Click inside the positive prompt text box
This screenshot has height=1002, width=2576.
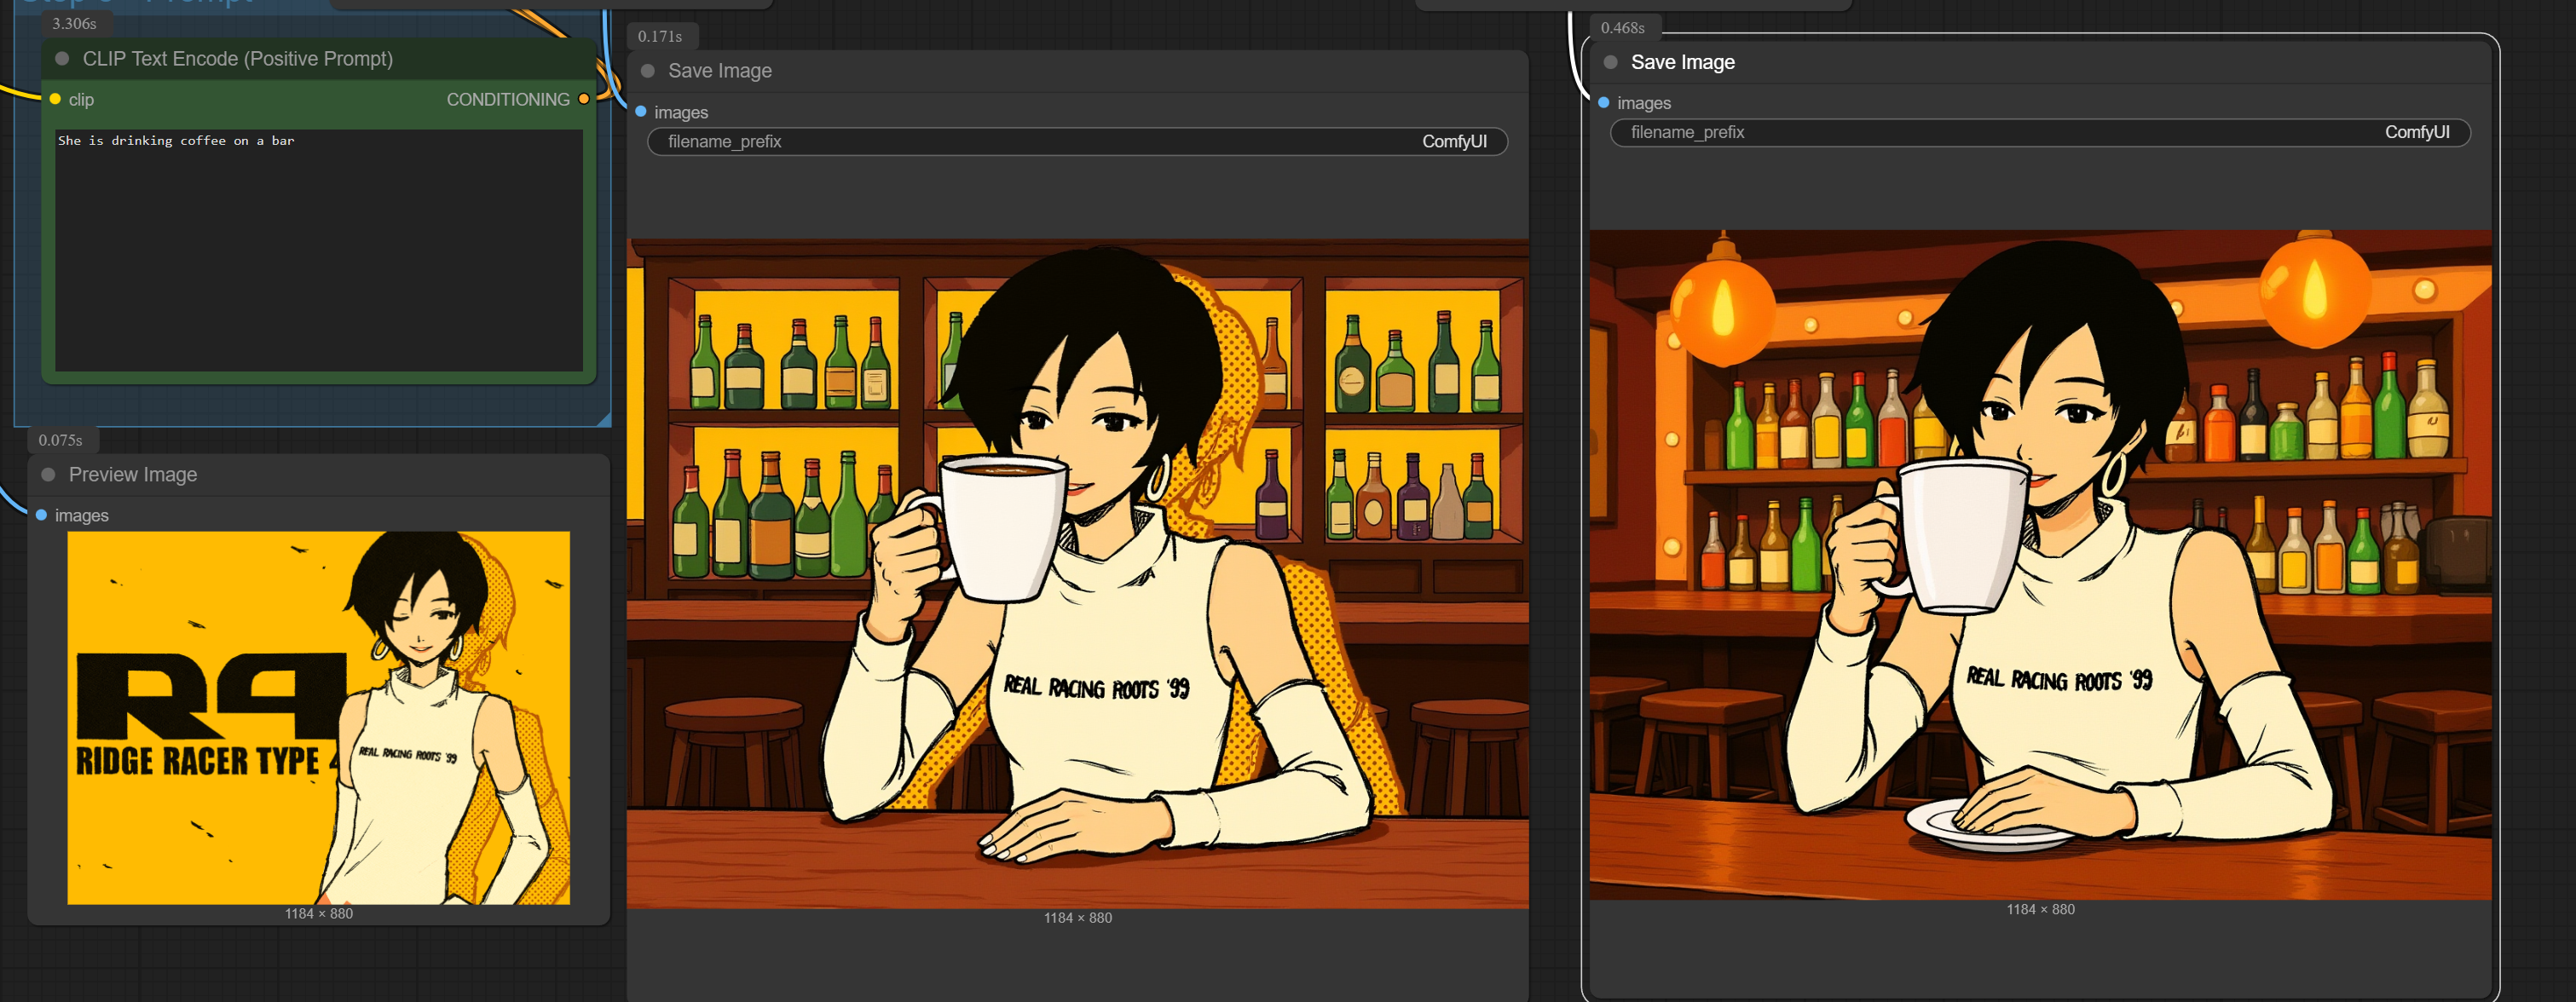(x=318, y=250)
